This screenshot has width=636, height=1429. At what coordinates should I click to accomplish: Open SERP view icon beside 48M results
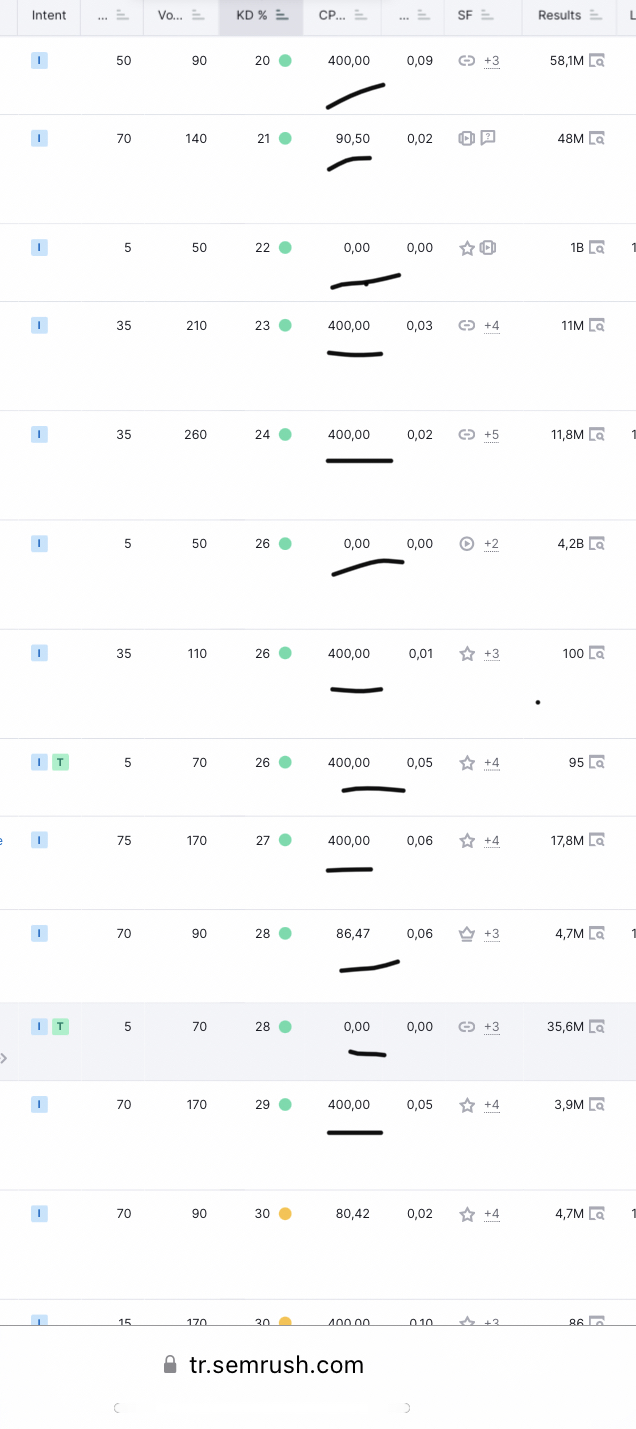coord(597,138)
